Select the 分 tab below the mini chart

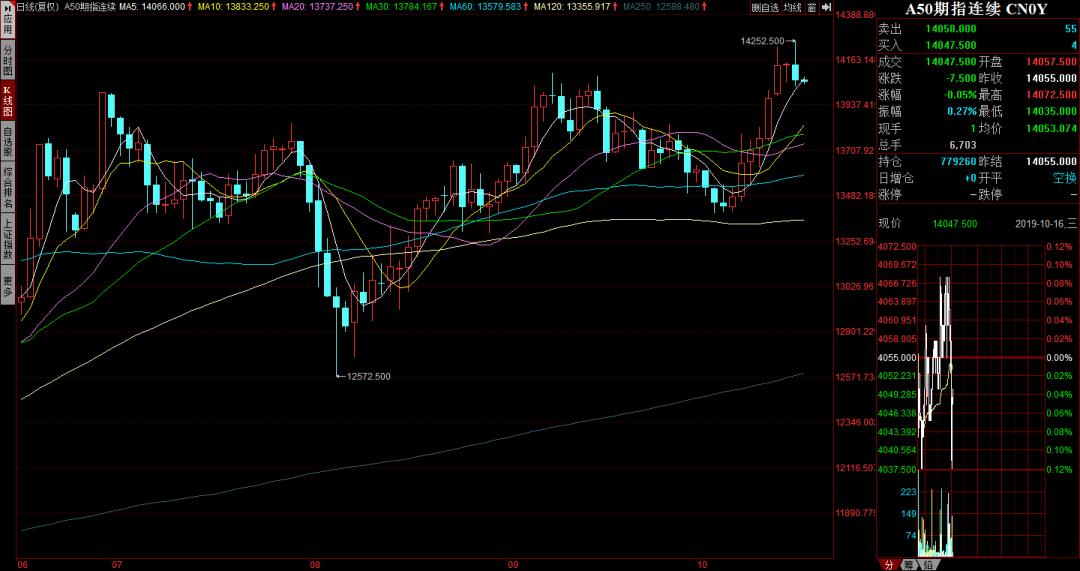coord(889,564)
